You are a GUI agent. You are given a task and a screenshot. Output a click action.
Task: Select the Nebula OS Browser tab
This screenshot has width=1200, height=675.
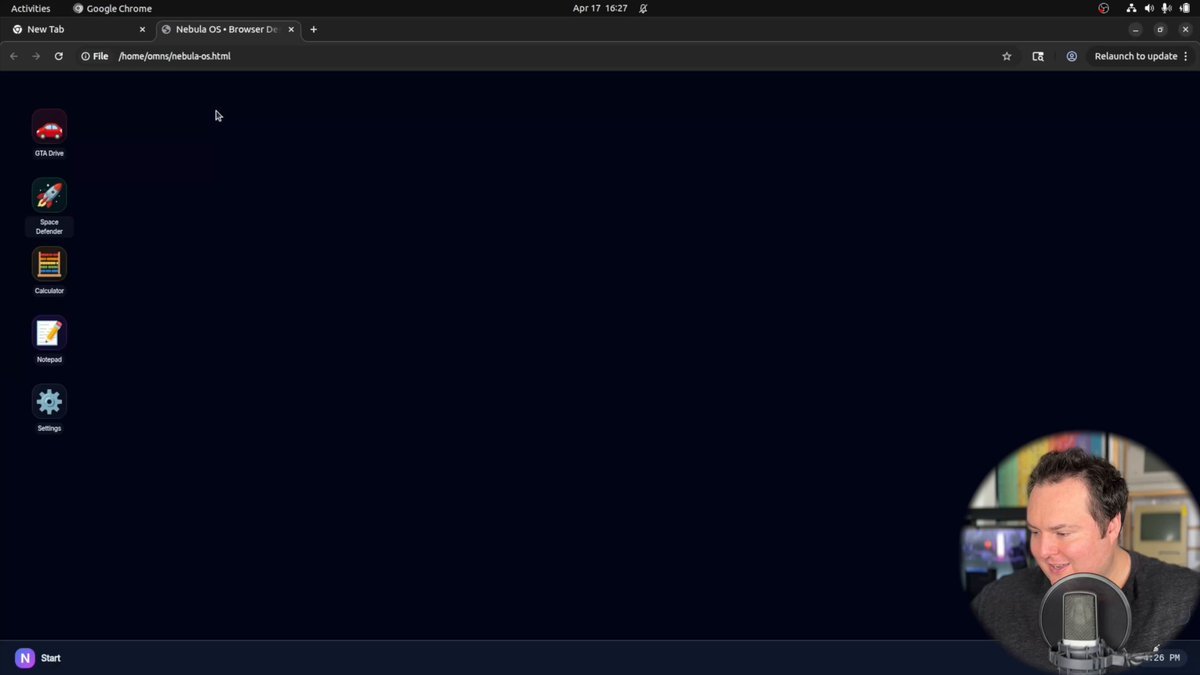[x=222, y=29]
